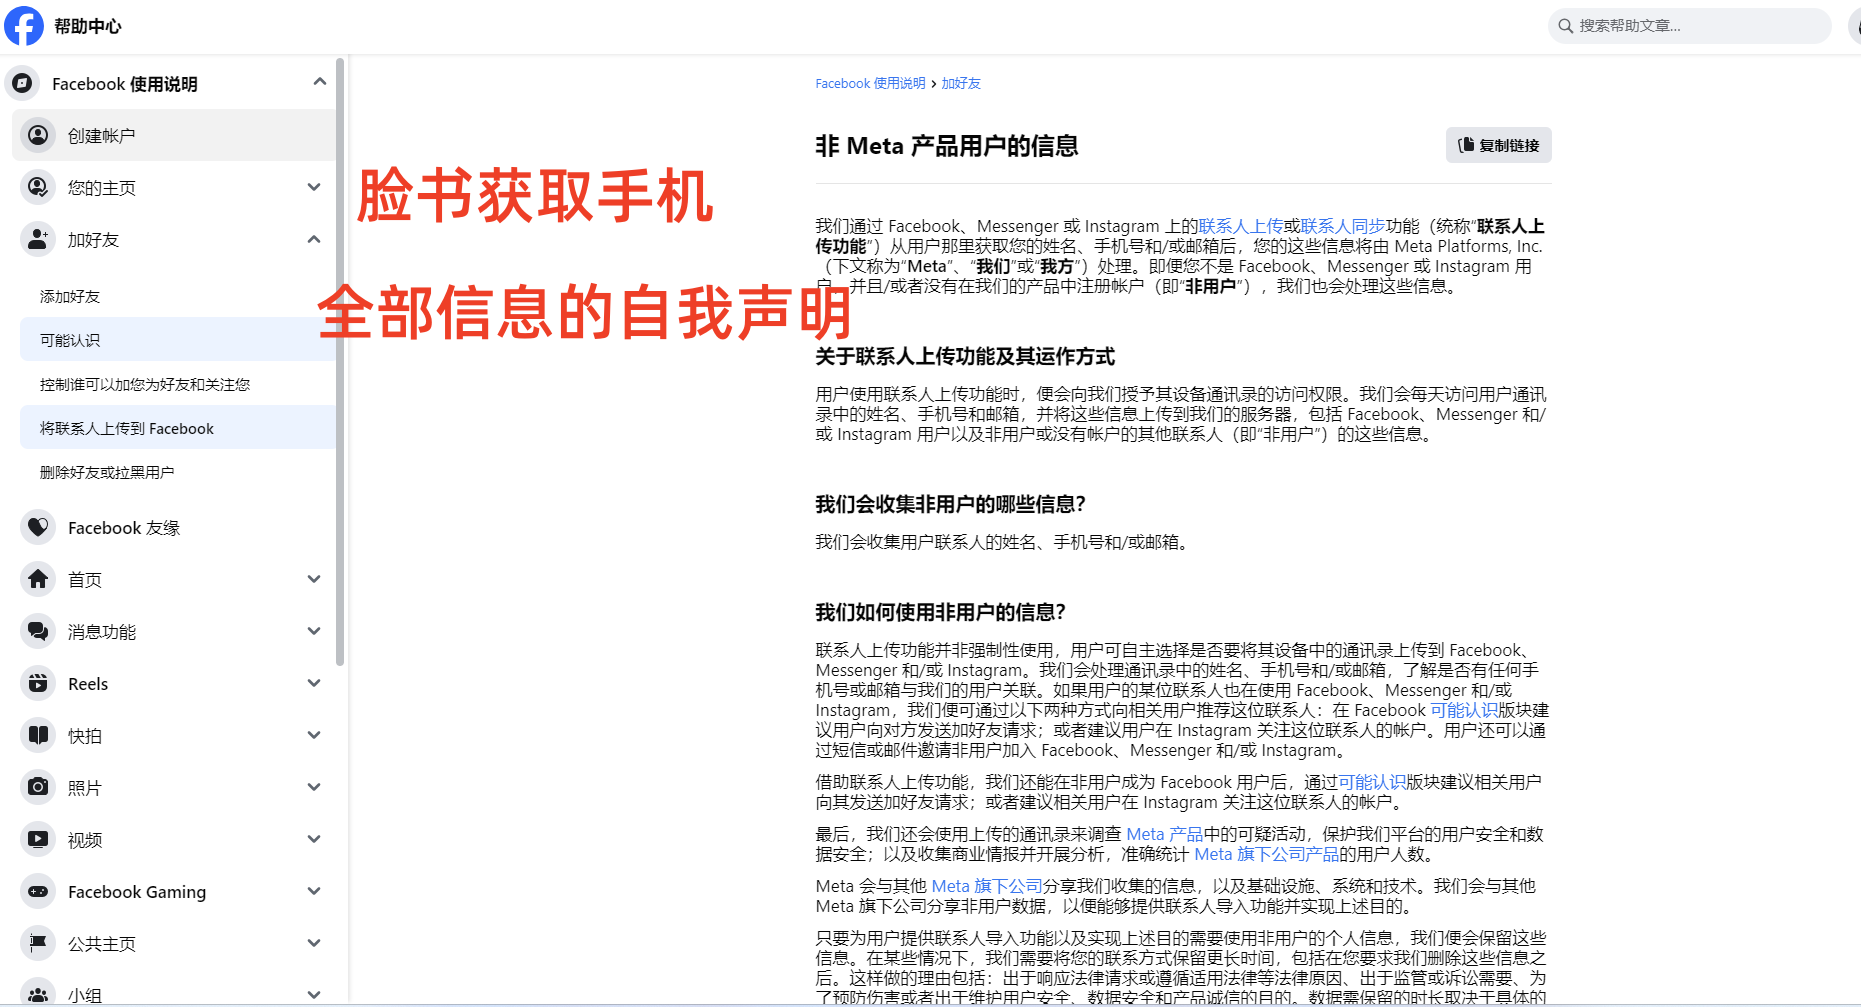This screenshot has height=1007, width=1861.
Task: Collapse the 加好友 section chevron
Action: (314, 239)
